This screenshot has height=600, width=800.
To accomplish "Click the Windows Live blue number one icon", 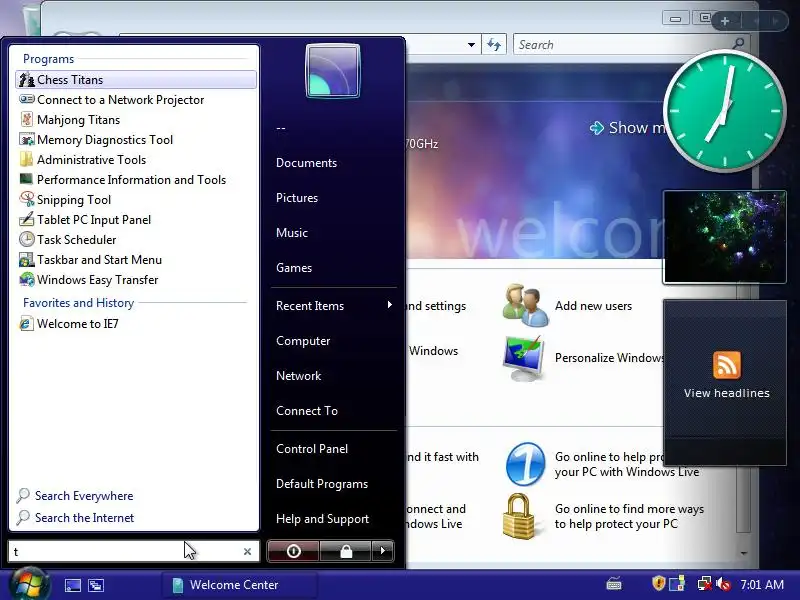I will (x=526, y=464).
